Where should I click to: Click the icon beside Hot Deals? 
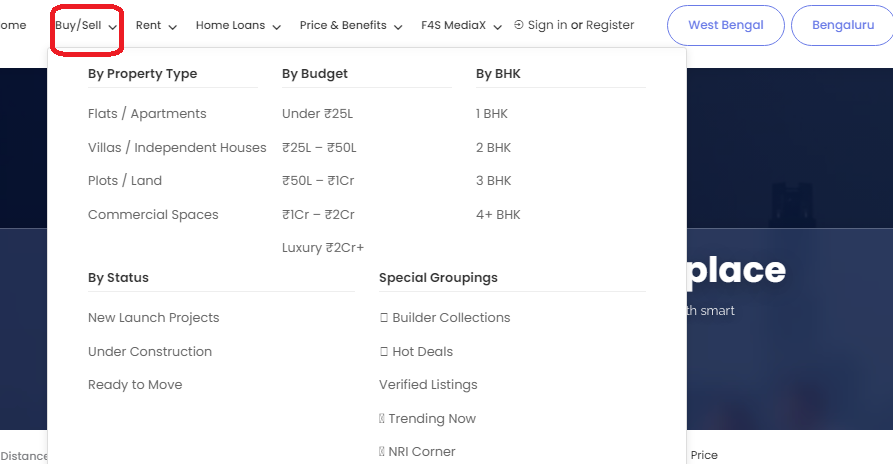tap(383, 352)
